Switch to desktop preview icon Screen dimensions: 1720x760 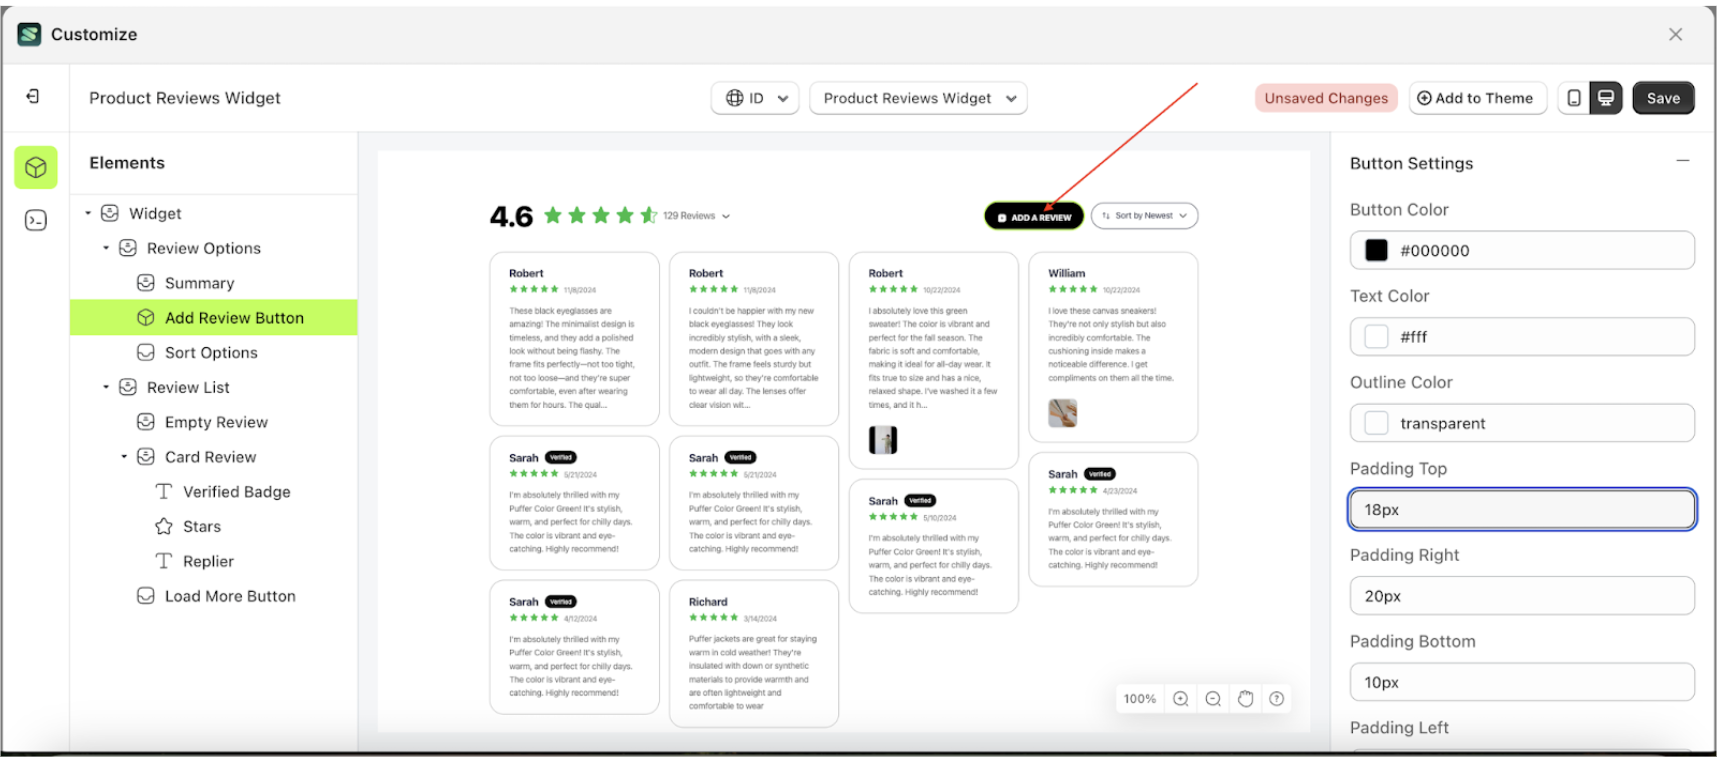click(x=1606, y=98)
